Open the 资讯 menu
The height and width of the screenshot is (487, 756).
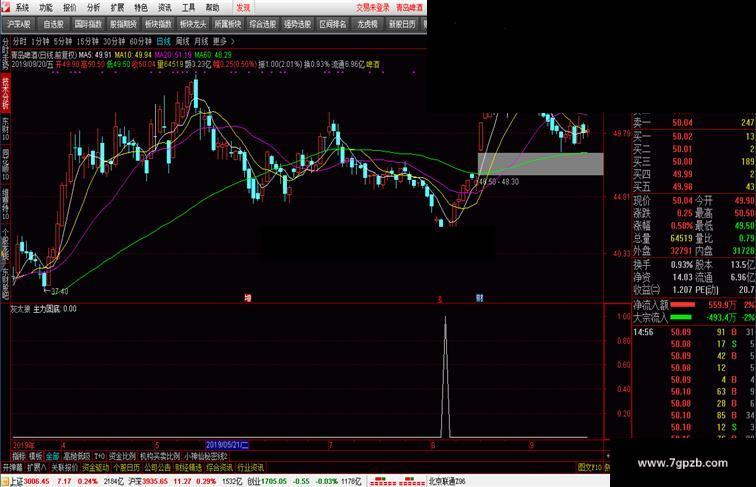tap(164, 7)
